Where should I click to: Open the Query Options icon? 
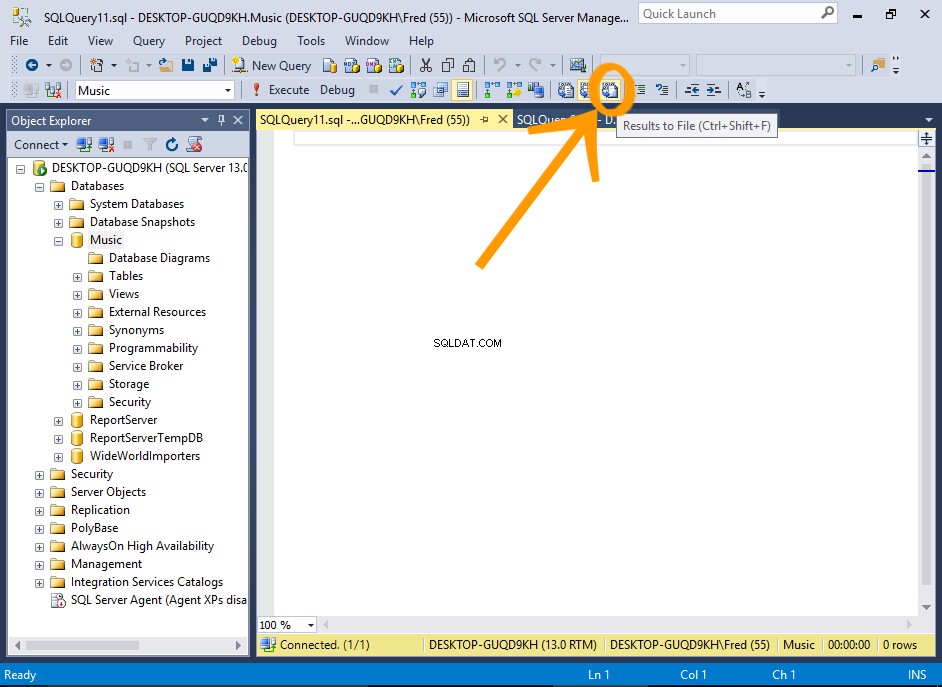[x=440, y=90]
